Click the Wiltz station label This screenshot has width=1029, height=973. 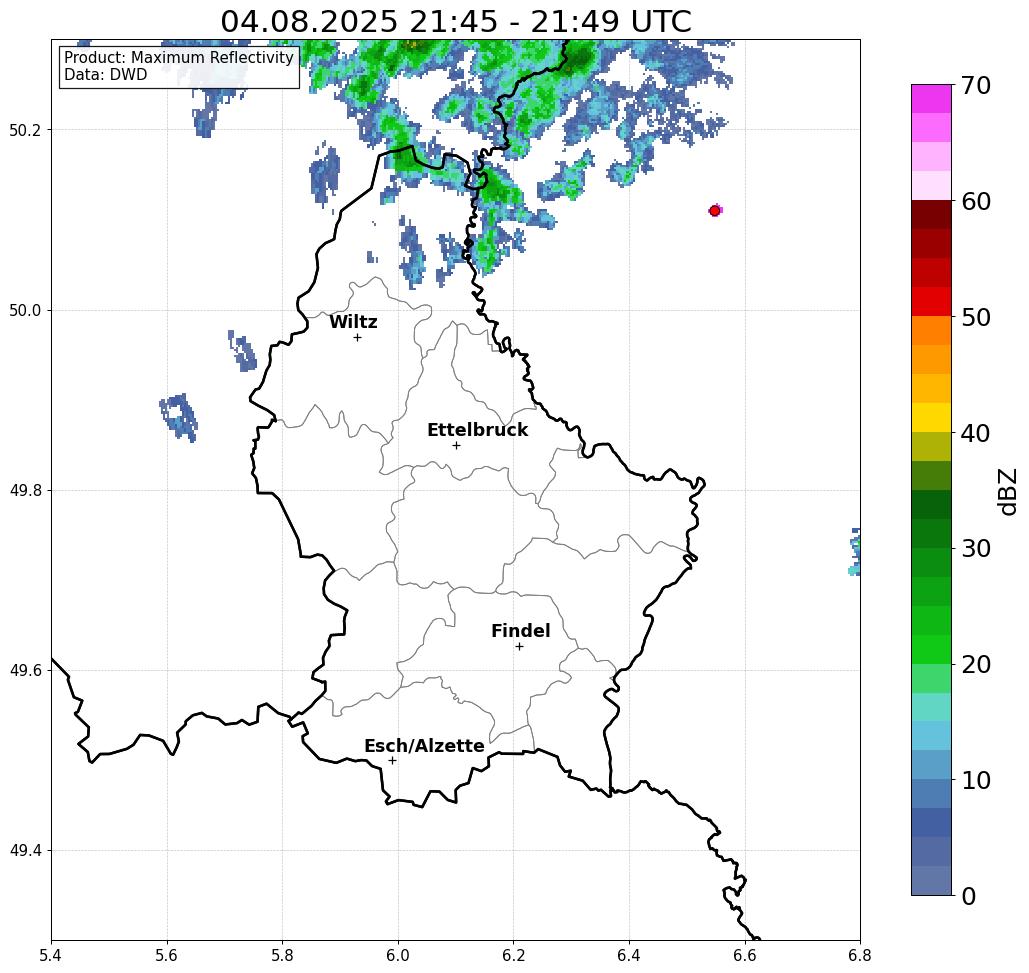pos(353,322)
